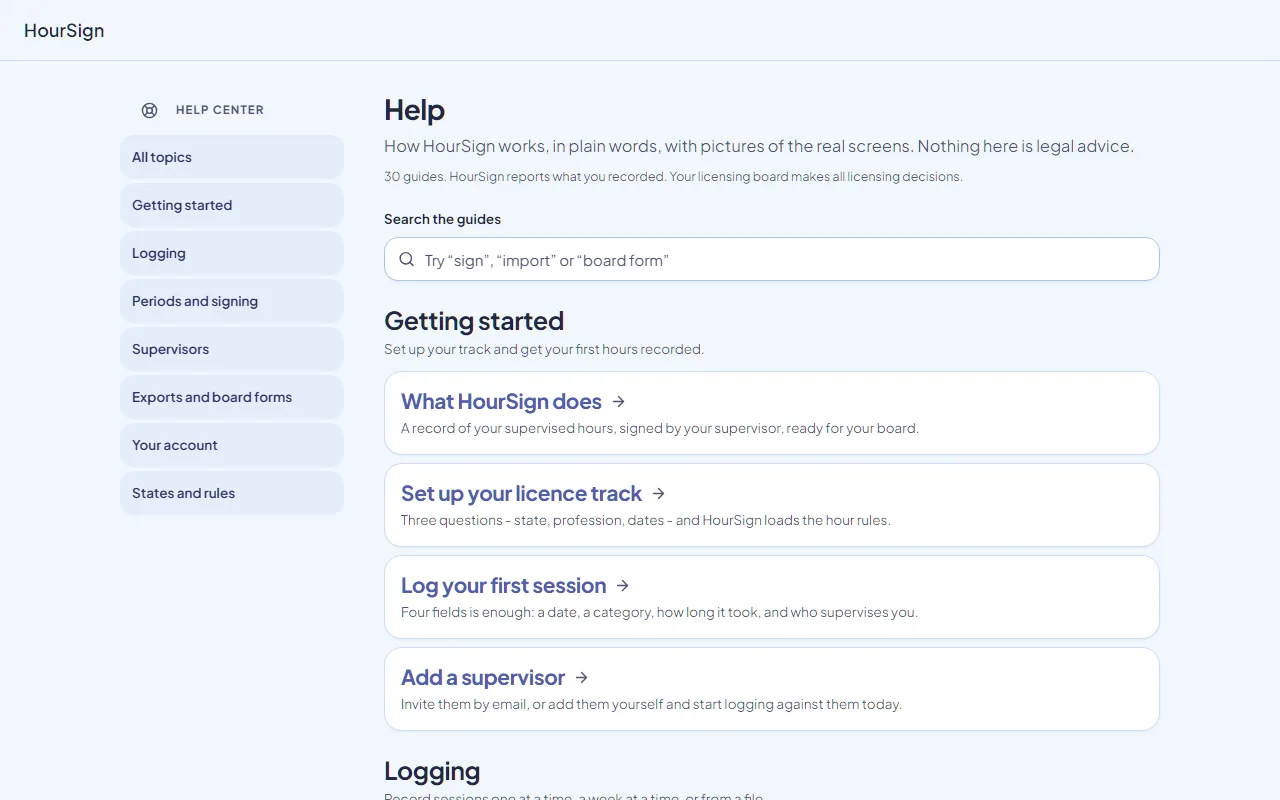Click arrow beside Set up your licence track
The image size is (1280, 800).
point(659,493)
